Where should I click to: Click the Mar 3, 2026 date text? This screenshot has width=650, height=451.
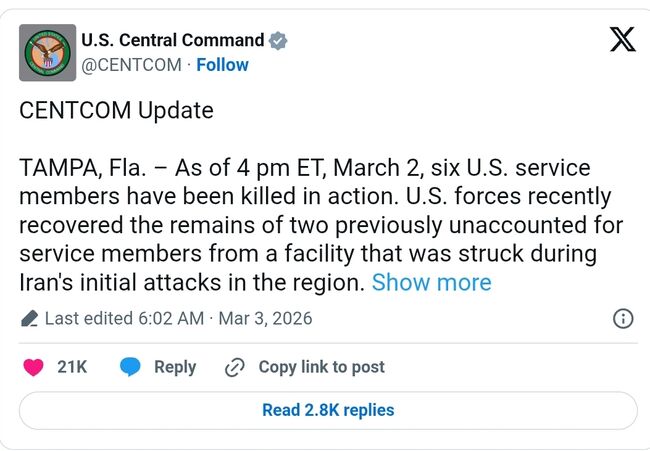click(265, 319)
